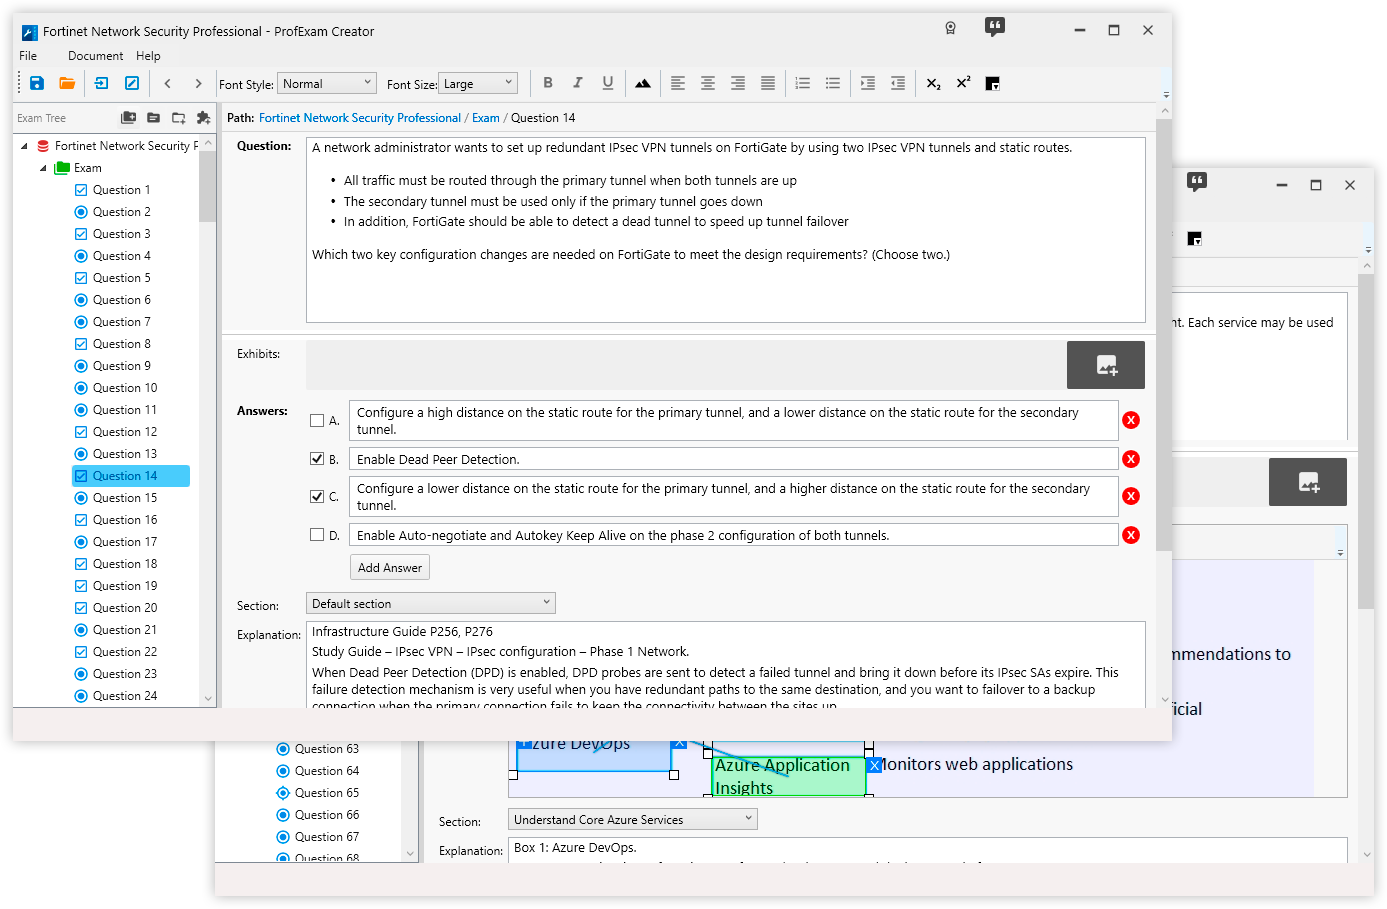Go to the next question with the forward arrow
Screen dimensions: 1387x909
coord(198,83)
